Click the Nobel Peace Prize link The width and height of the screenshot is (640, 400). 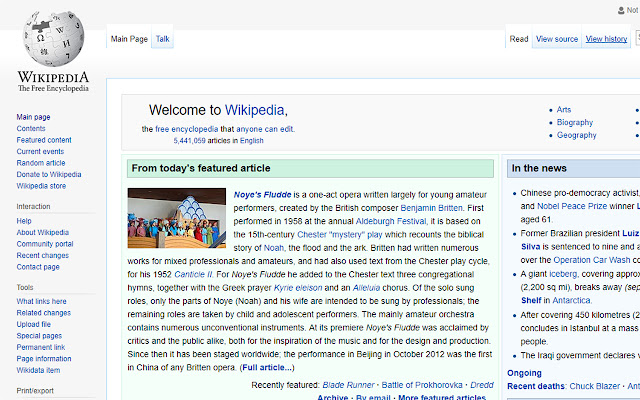click(x=572, y=206)
